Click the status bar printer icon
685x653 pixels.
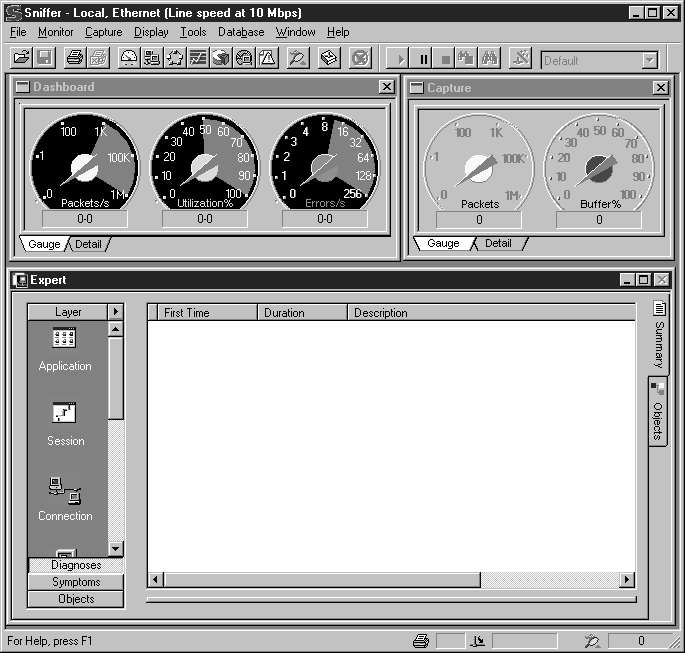421,641
